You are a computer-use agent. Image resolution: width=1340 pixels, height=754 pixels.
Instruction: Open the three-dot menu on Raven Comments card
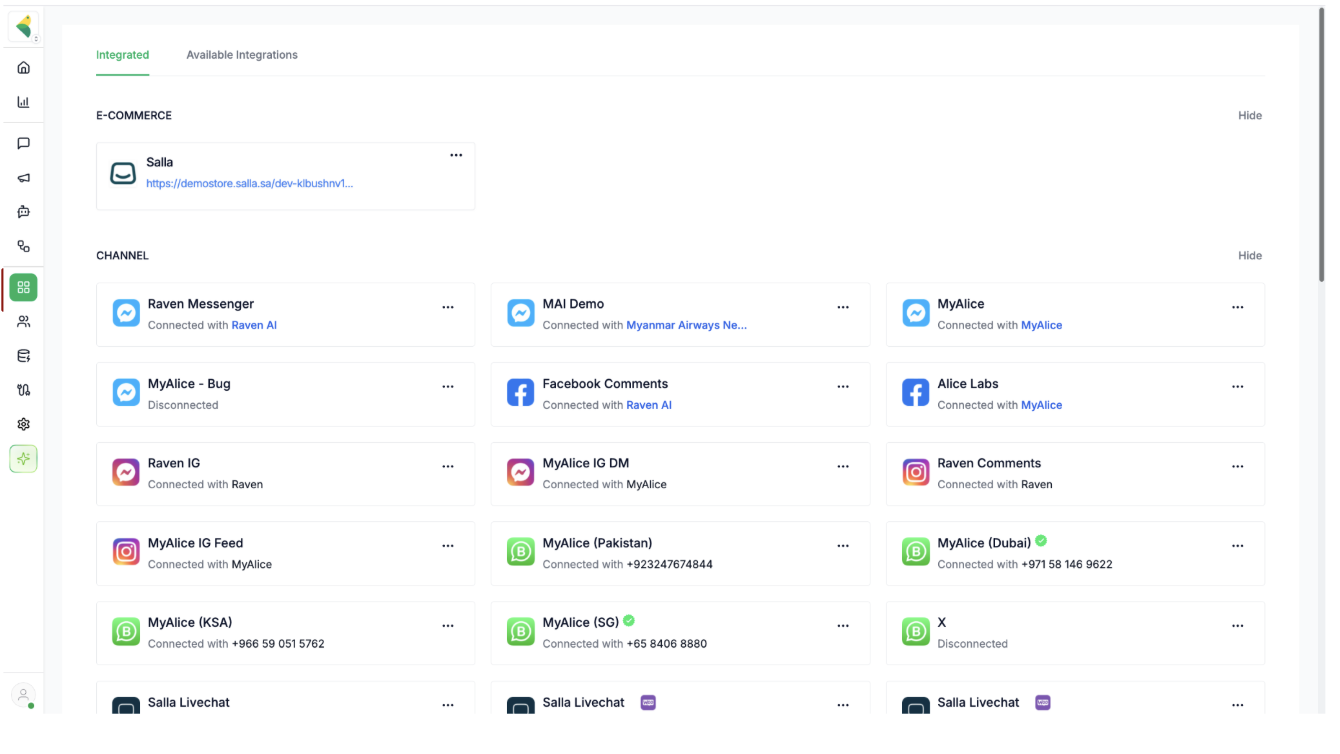pos(1238,467)
